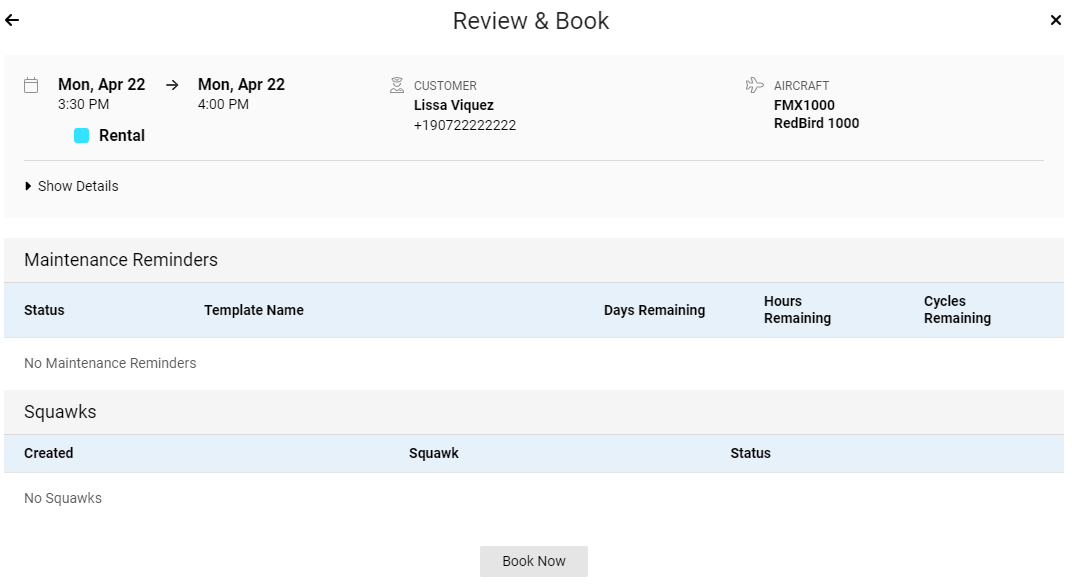The height and width of the screenshot is (585, 1072).
Task: Click the back arrow icon
Action: [x=12, y=20]
